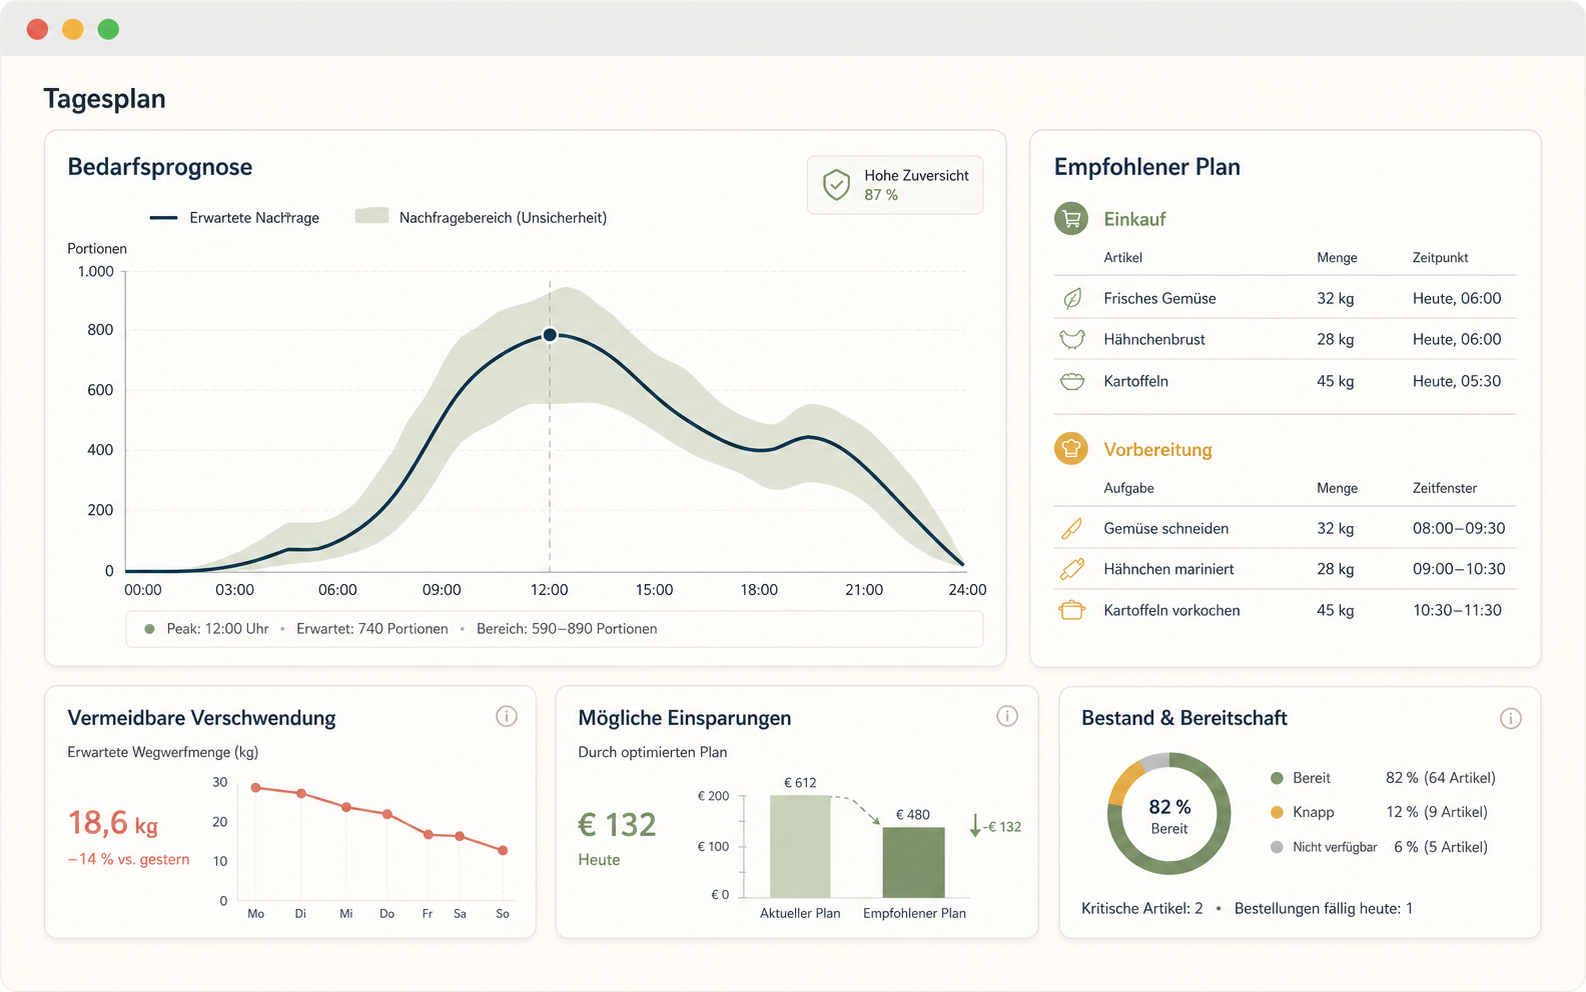The width and height of the screenshot is (1586, 992).
Task: Click the Zeitfenster column header
Action: [1445, 488]
